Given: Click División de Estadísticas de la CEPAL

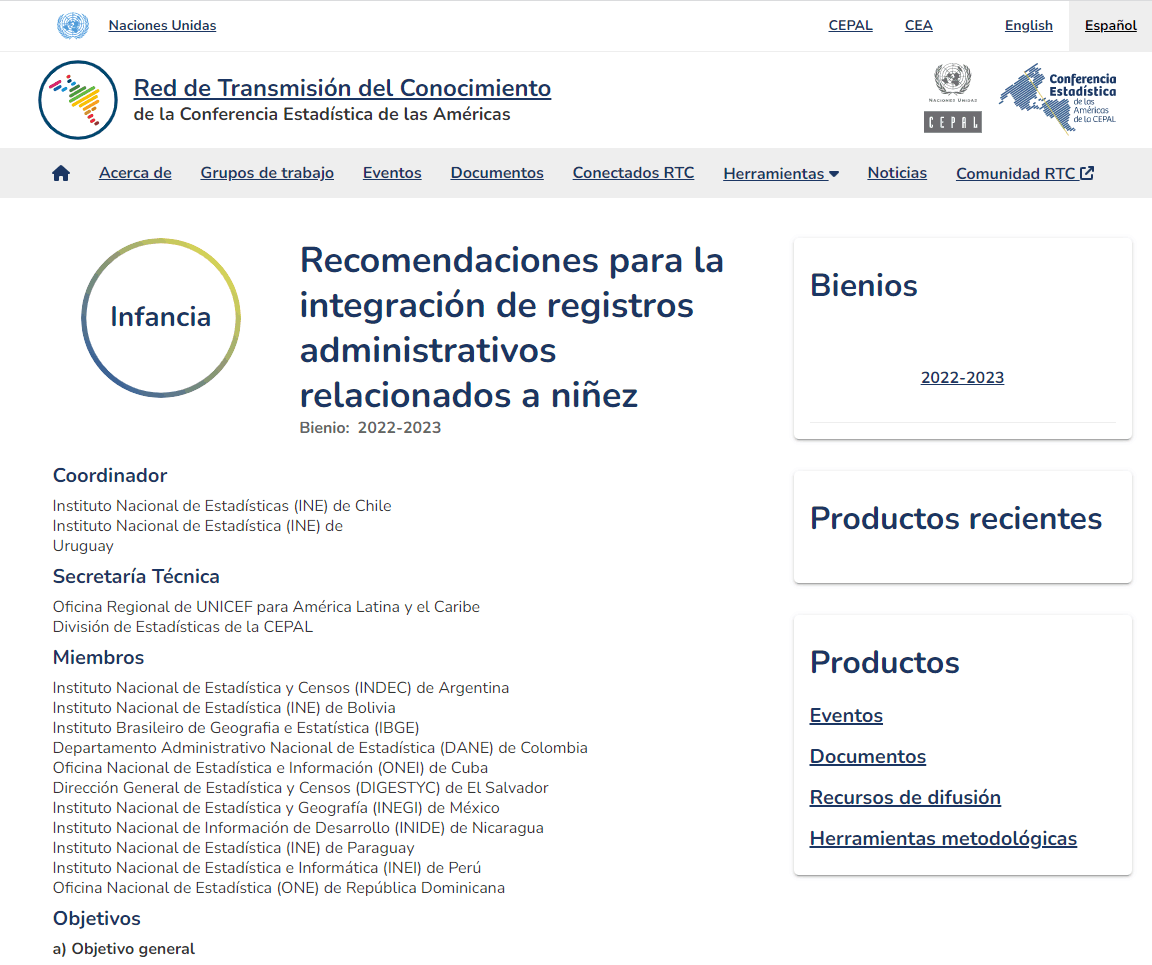Looking at the screenshot, I should tap(183, 627).
